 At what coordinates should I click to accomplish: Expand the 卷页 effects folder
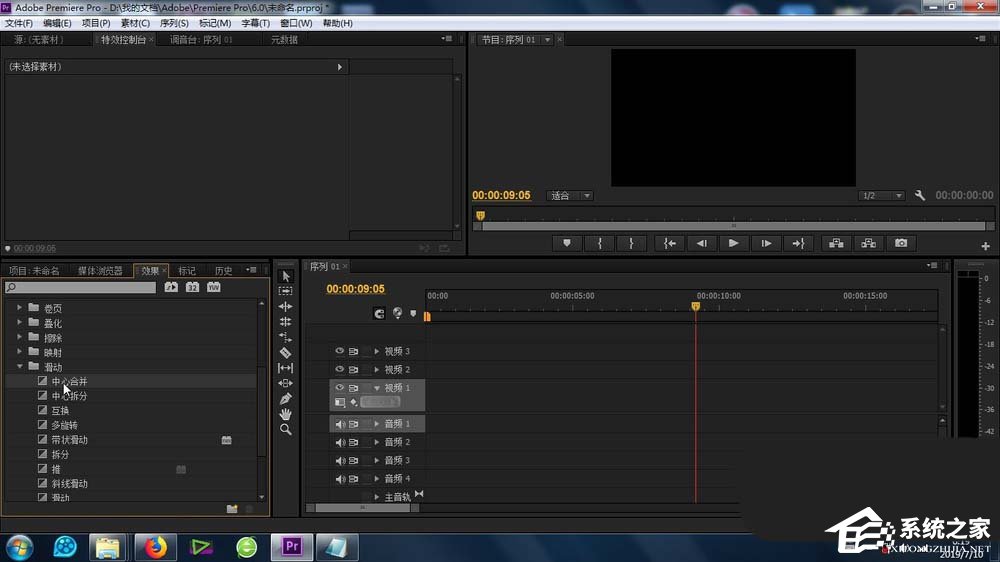tap(20, 308)
